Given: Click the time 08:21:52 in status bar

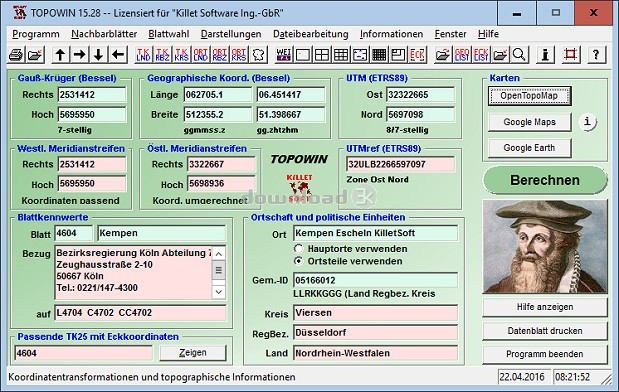Looking at the screenshot, I should pyautogui.click(x=573, y=377).
